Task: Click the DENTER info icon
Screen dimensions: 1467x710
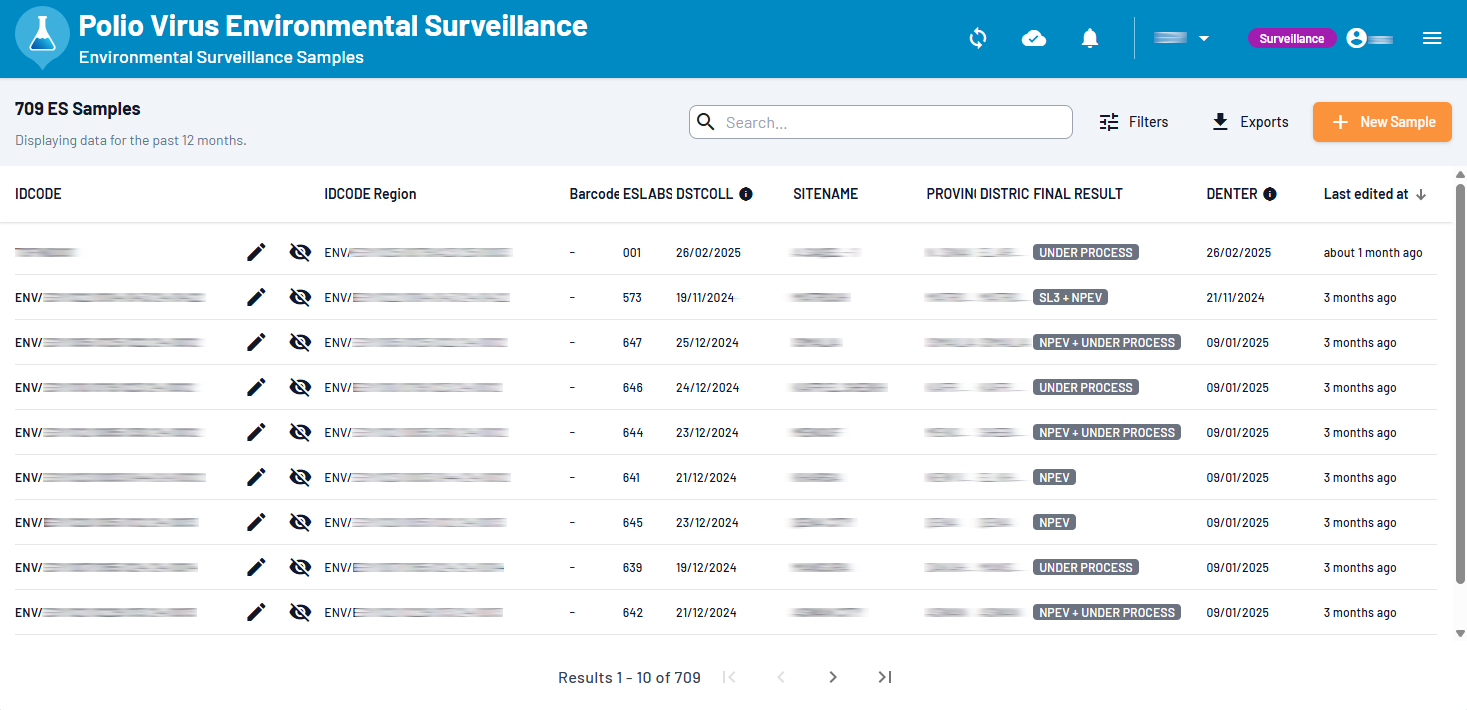Action: point(1270,194)
